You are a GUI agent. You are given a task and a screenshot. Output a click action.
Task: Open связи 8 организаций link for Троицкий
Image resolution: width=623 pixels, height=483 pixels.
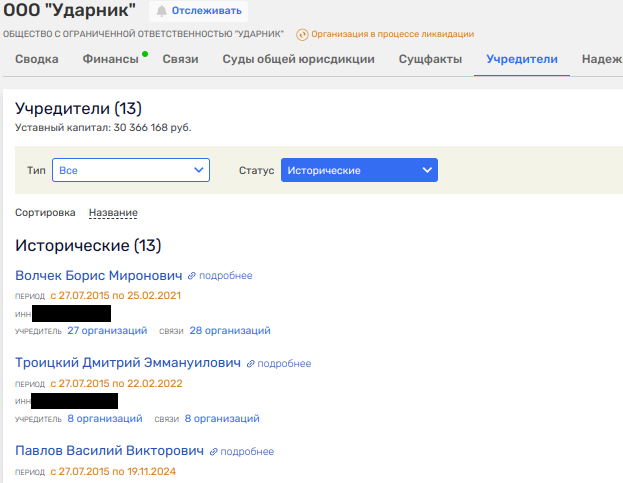click(x=222, y=419)
